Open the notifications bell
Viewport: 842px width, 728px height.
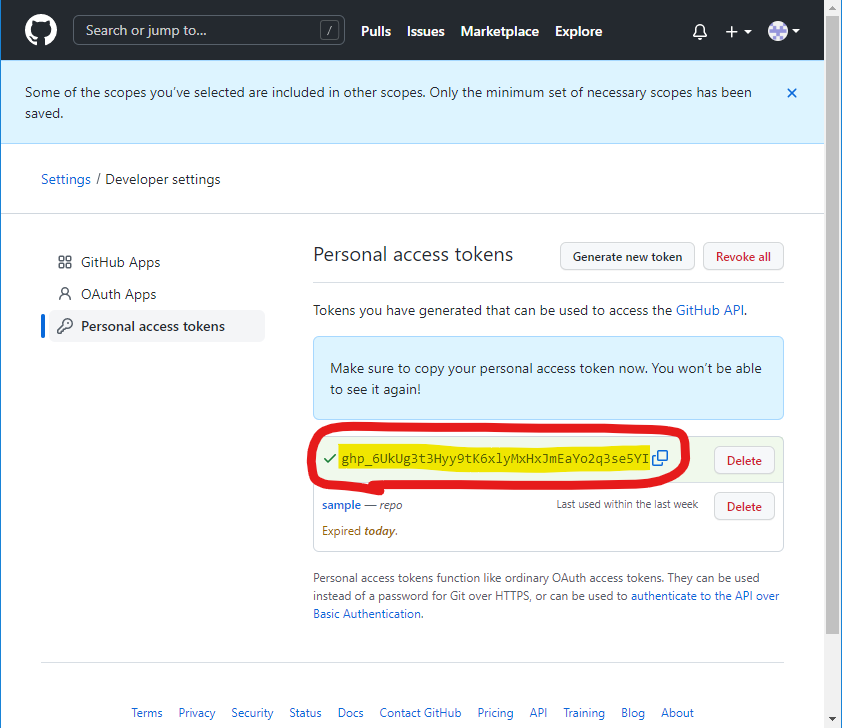click(x=700, y=32)
